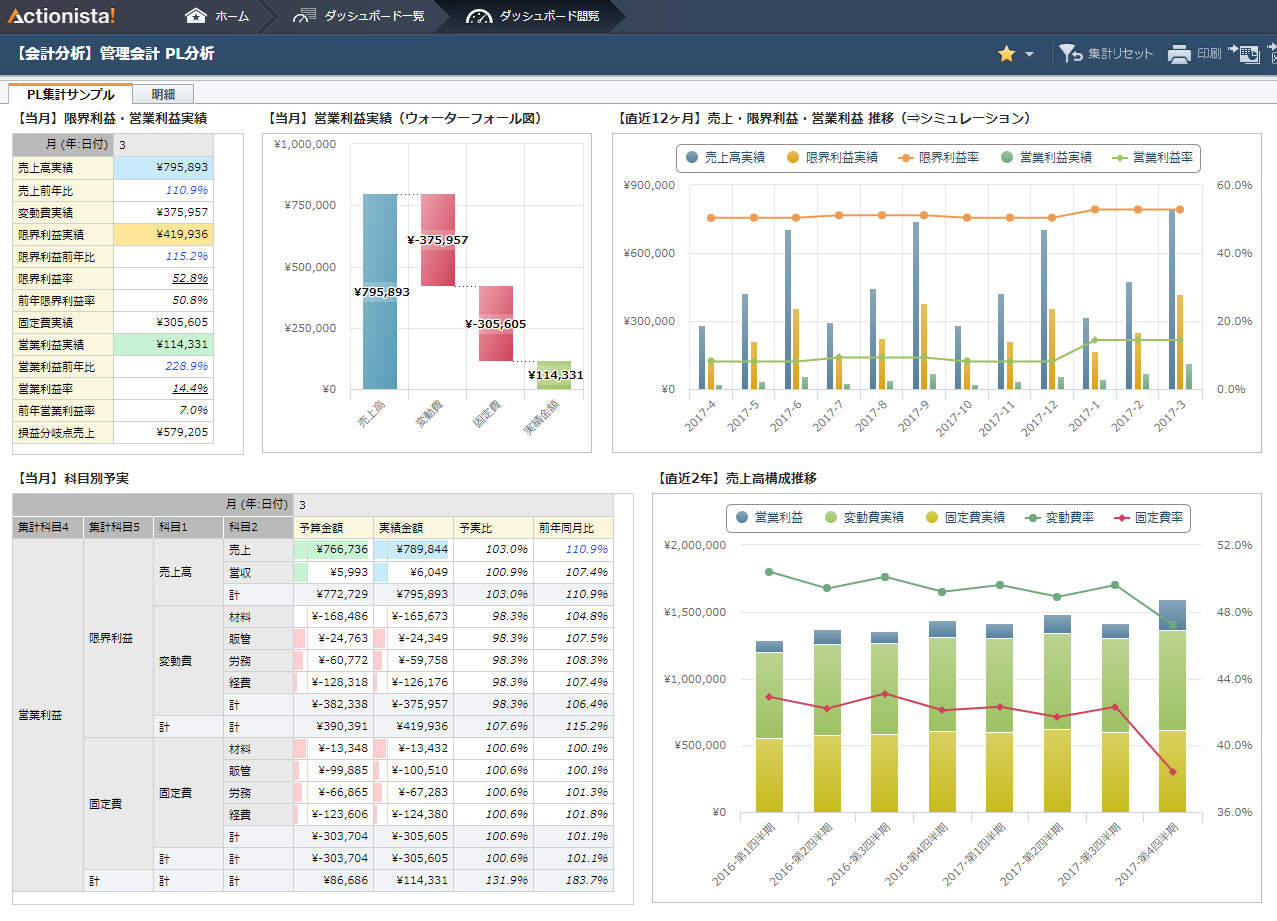This screenshot has height=921, width=1277.
Task: Toggle 売上高実績 series in the 12-month chart legend
Action: [x=727, y=157]
